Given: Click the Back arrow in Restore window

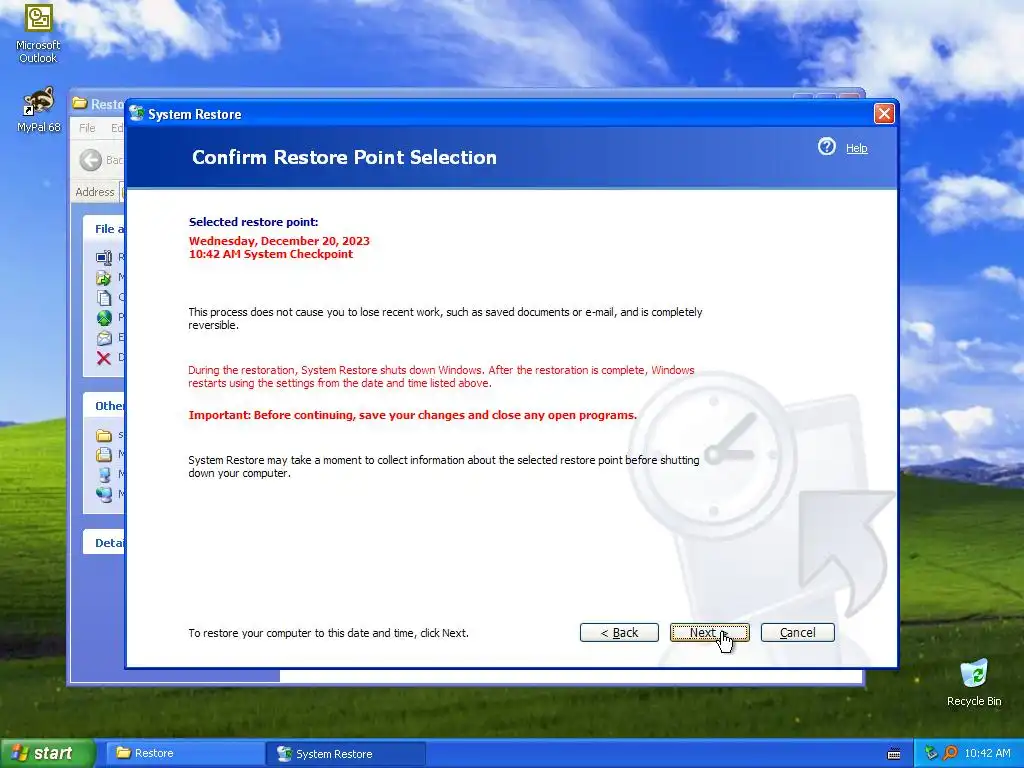Looking at the screenshot, I should 91,160.
